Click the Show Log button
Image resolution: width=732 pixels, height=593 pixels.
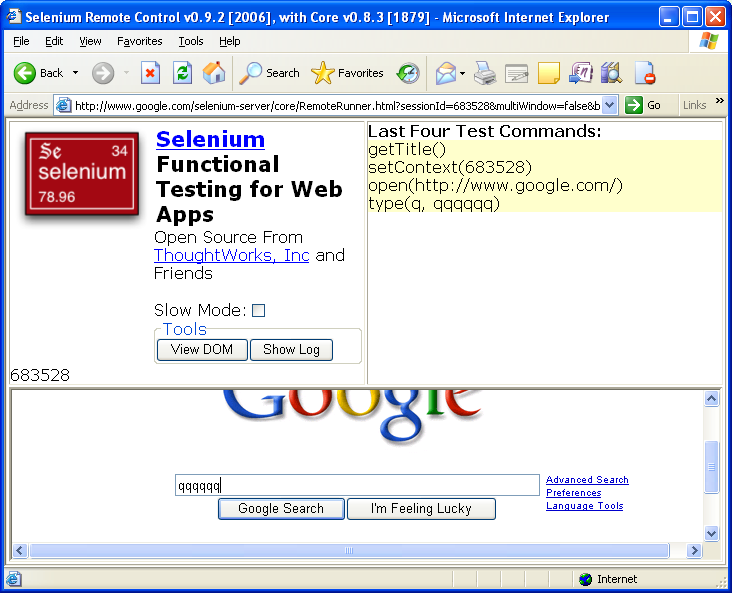[x=291, y=350]
